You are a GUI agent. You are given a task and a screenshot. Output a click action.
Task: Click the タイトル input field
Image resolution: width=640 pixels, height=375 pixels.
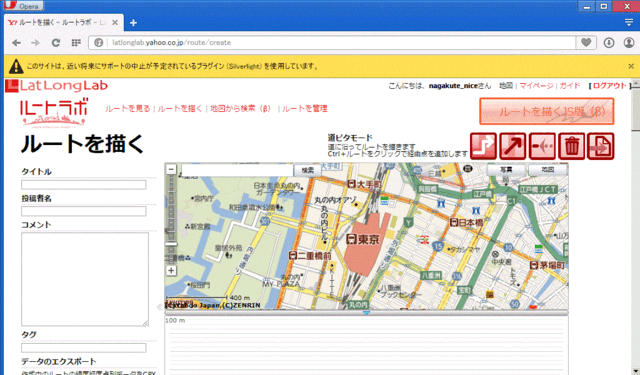pos(84,185)
